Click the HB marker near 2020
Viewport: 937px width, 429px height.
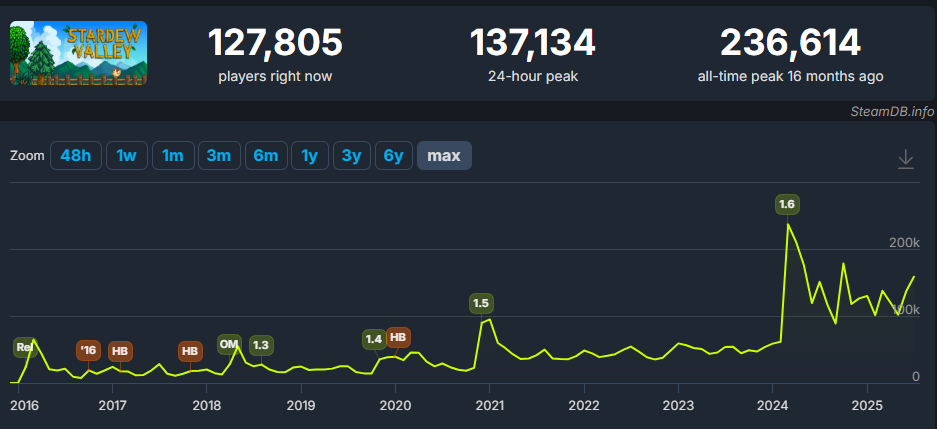[x=398, y=338]
